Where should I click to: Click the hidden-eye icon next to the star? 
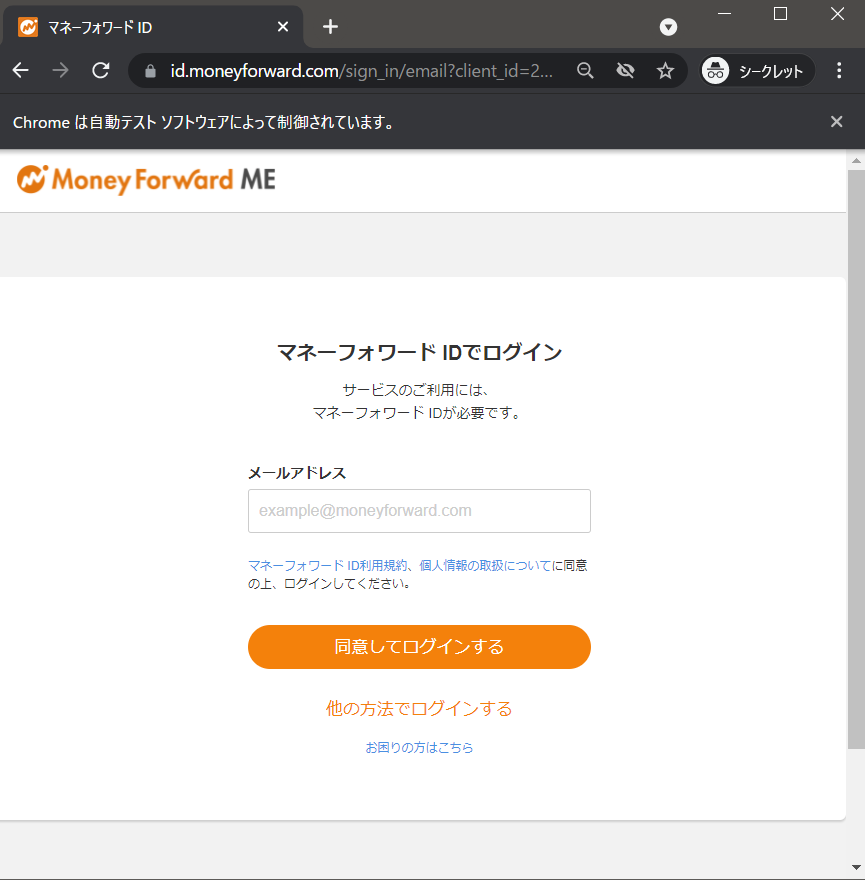point(625,70)
